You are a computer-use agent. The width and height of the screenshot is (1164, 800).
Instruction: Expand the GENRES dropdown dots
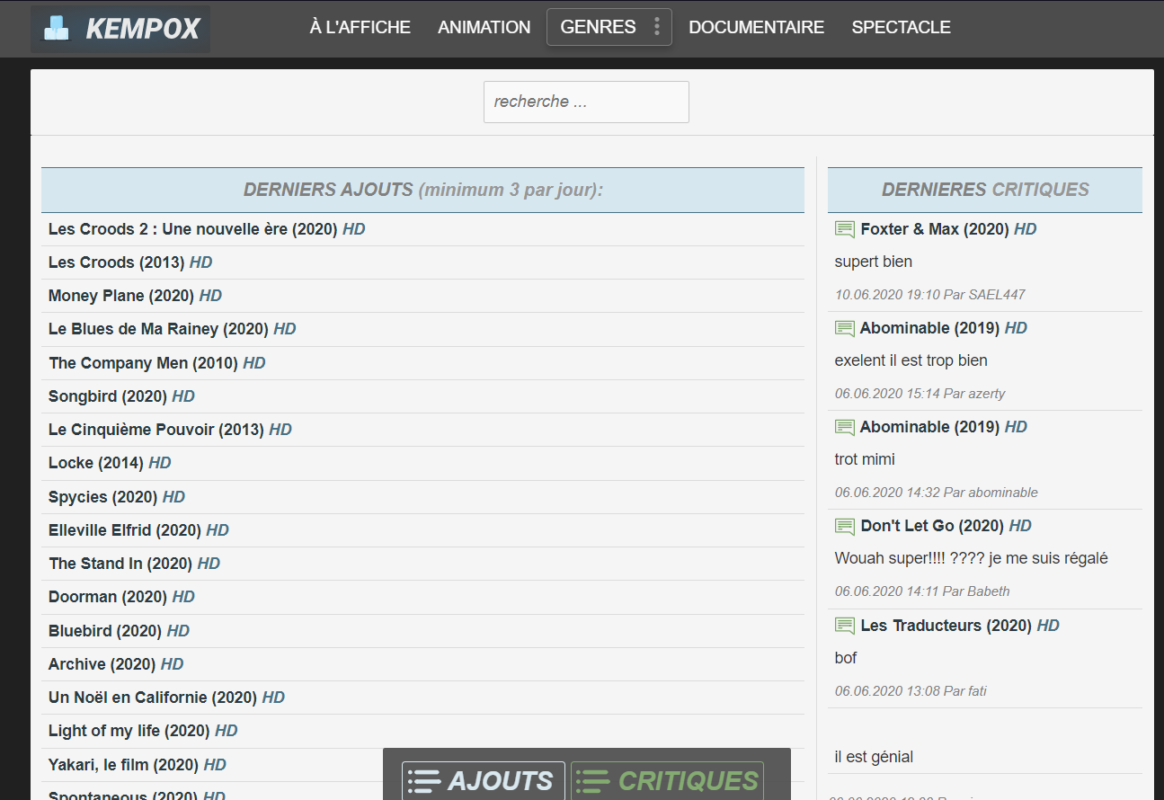pos(657,27)
